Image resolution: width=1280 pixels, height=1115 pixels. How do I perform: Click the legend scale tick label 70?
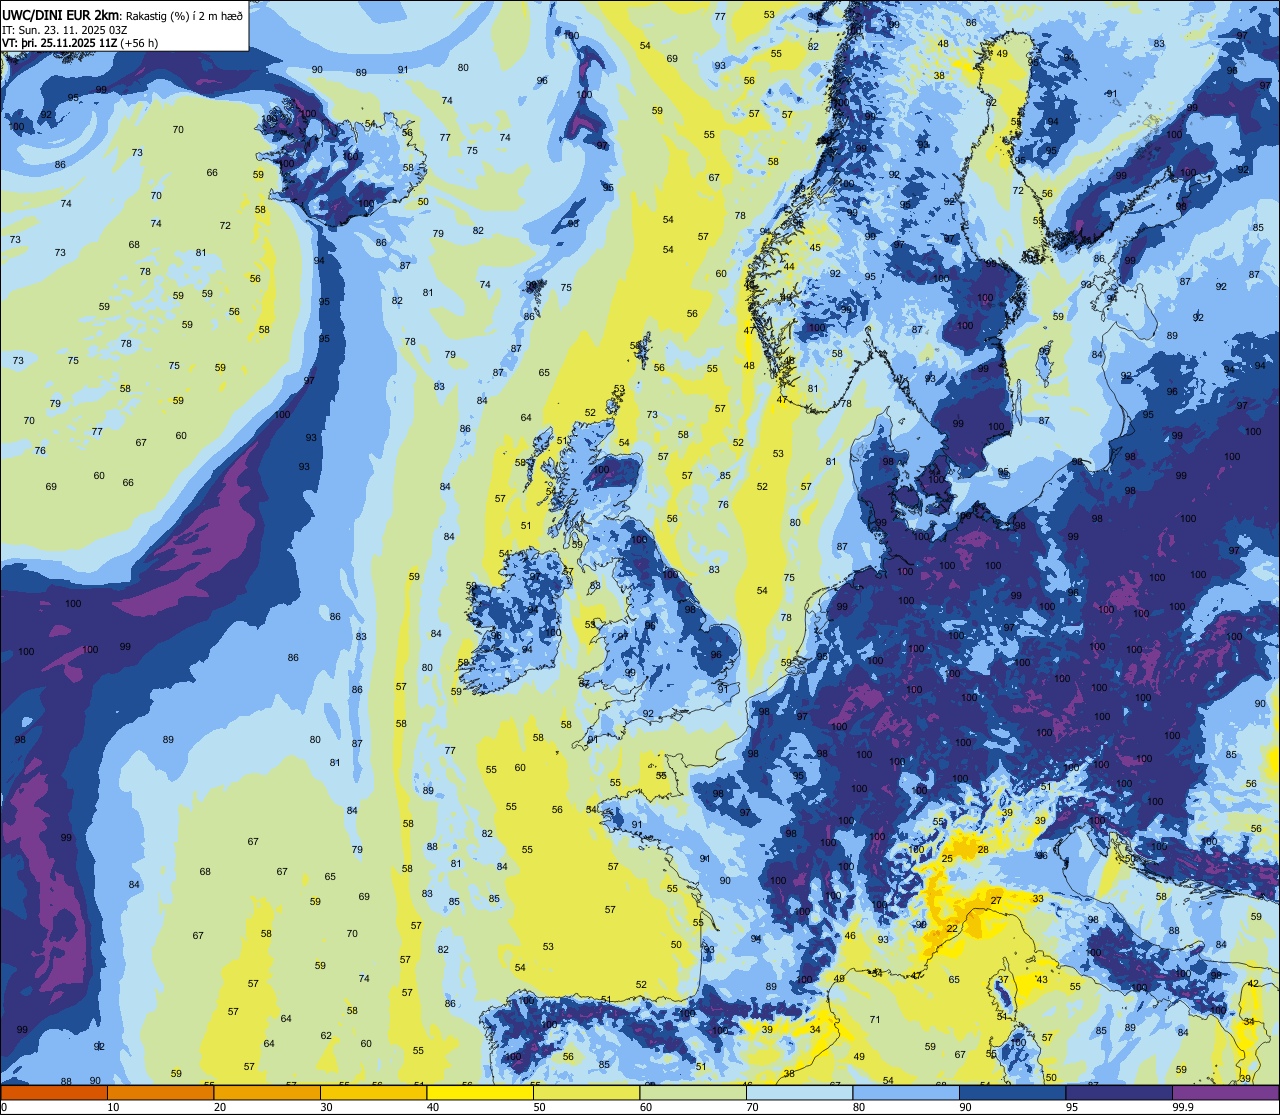coord(752,1106)
